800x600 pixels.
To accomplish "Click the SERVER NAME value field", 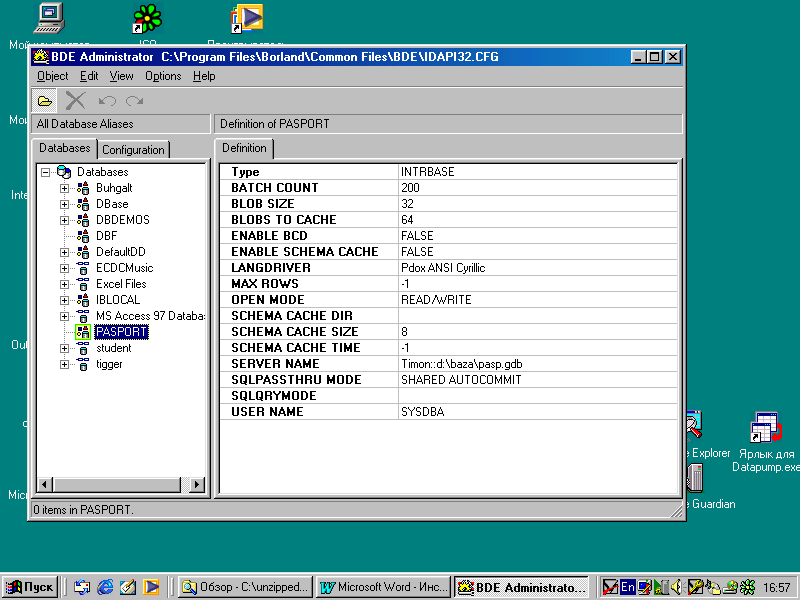I will click(537, 364).
